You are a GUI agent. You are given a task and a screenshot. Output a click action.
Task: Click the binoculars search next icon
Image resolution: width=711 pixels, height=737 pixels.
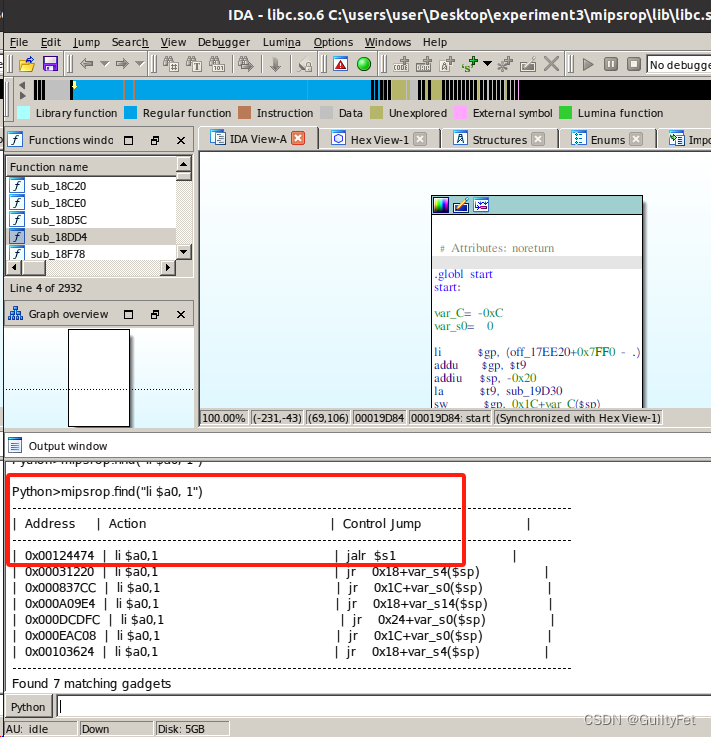pyautogui.click(x=245, y=64)
